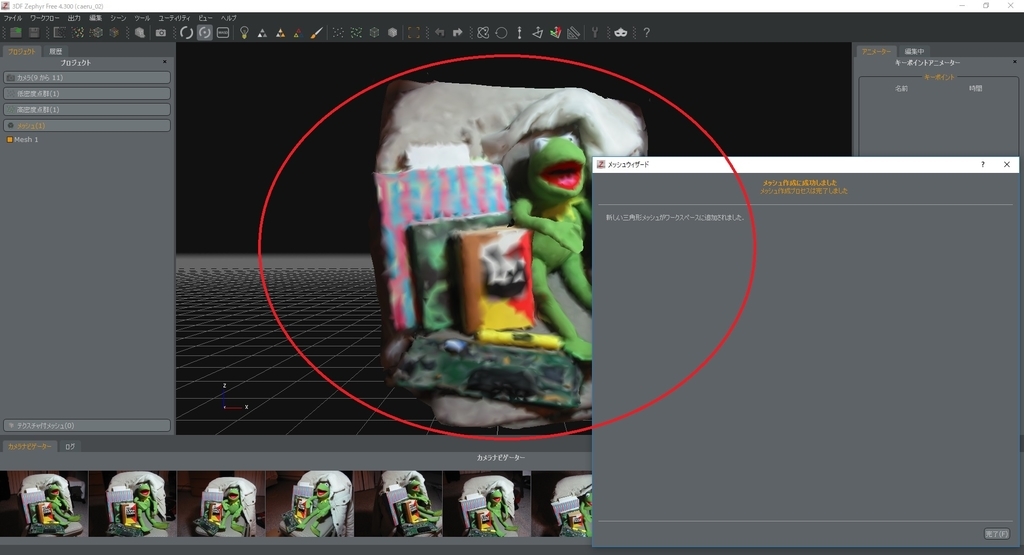
Task: Click the ? help button in メッシュウィザード dialog
Action: [982, 165]
